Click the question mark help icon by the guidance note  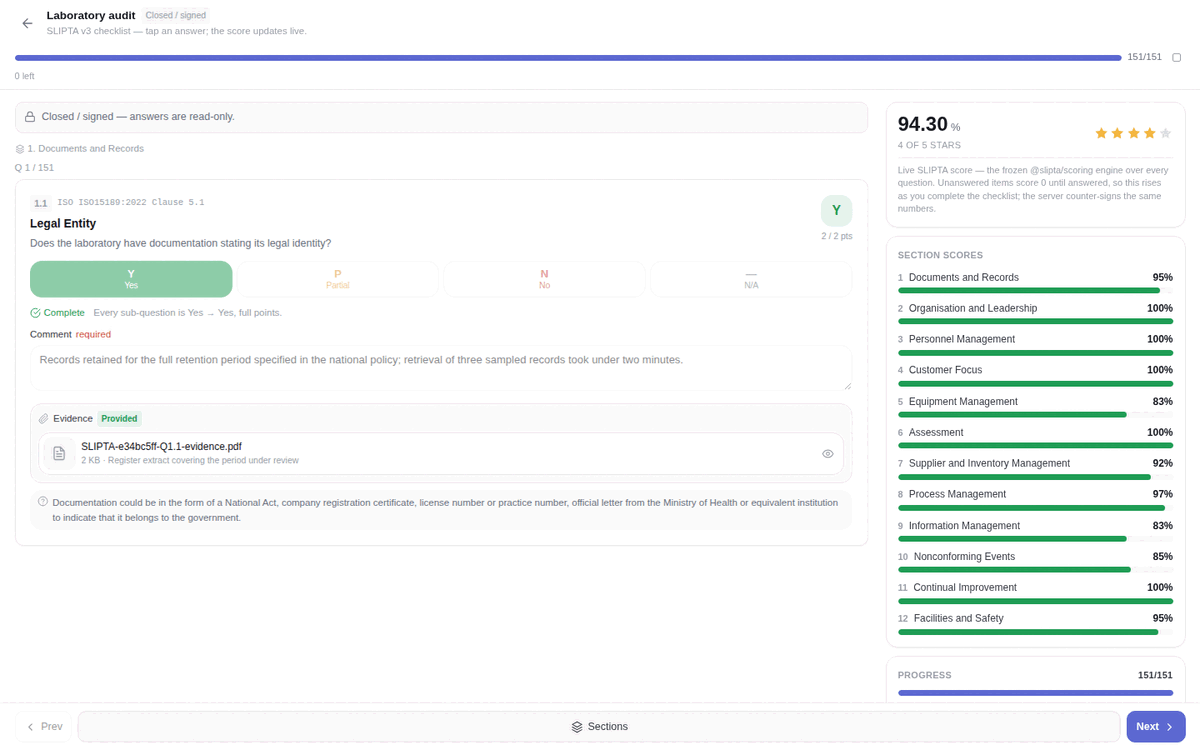(x=43, y=501)
